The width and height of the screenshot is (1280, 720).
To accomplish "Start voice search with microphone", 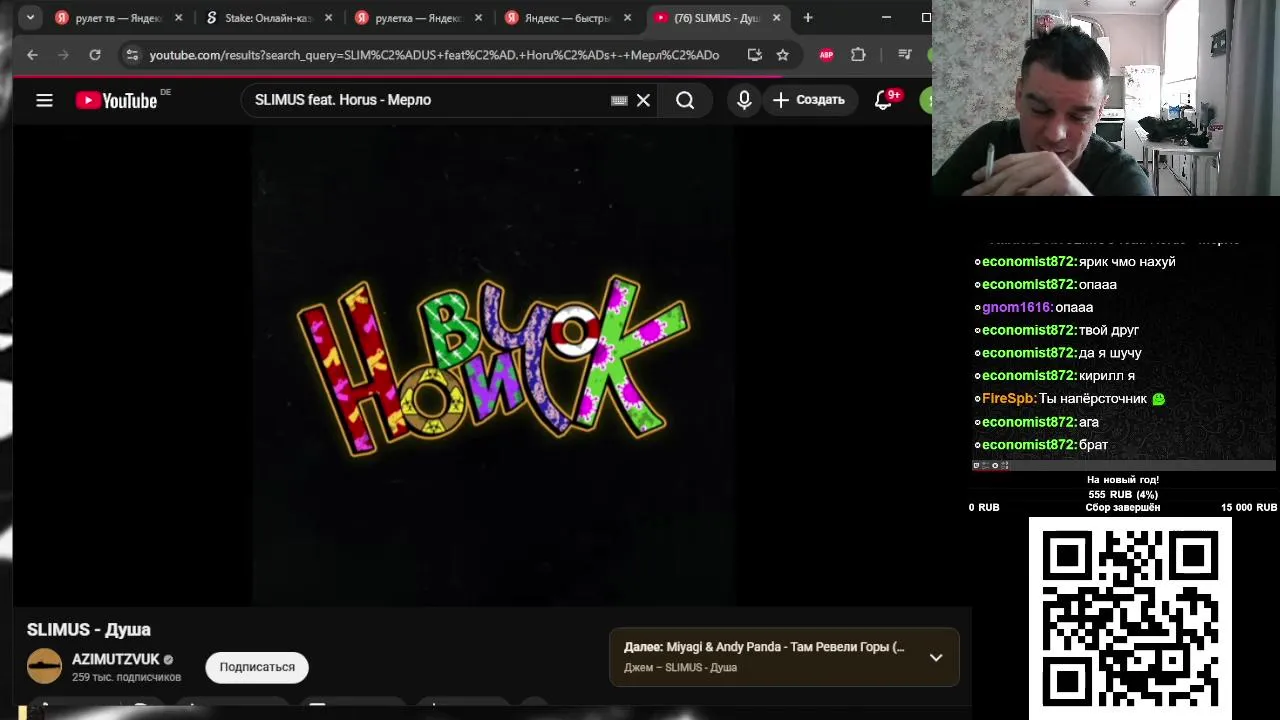I will tap(744, 100).
